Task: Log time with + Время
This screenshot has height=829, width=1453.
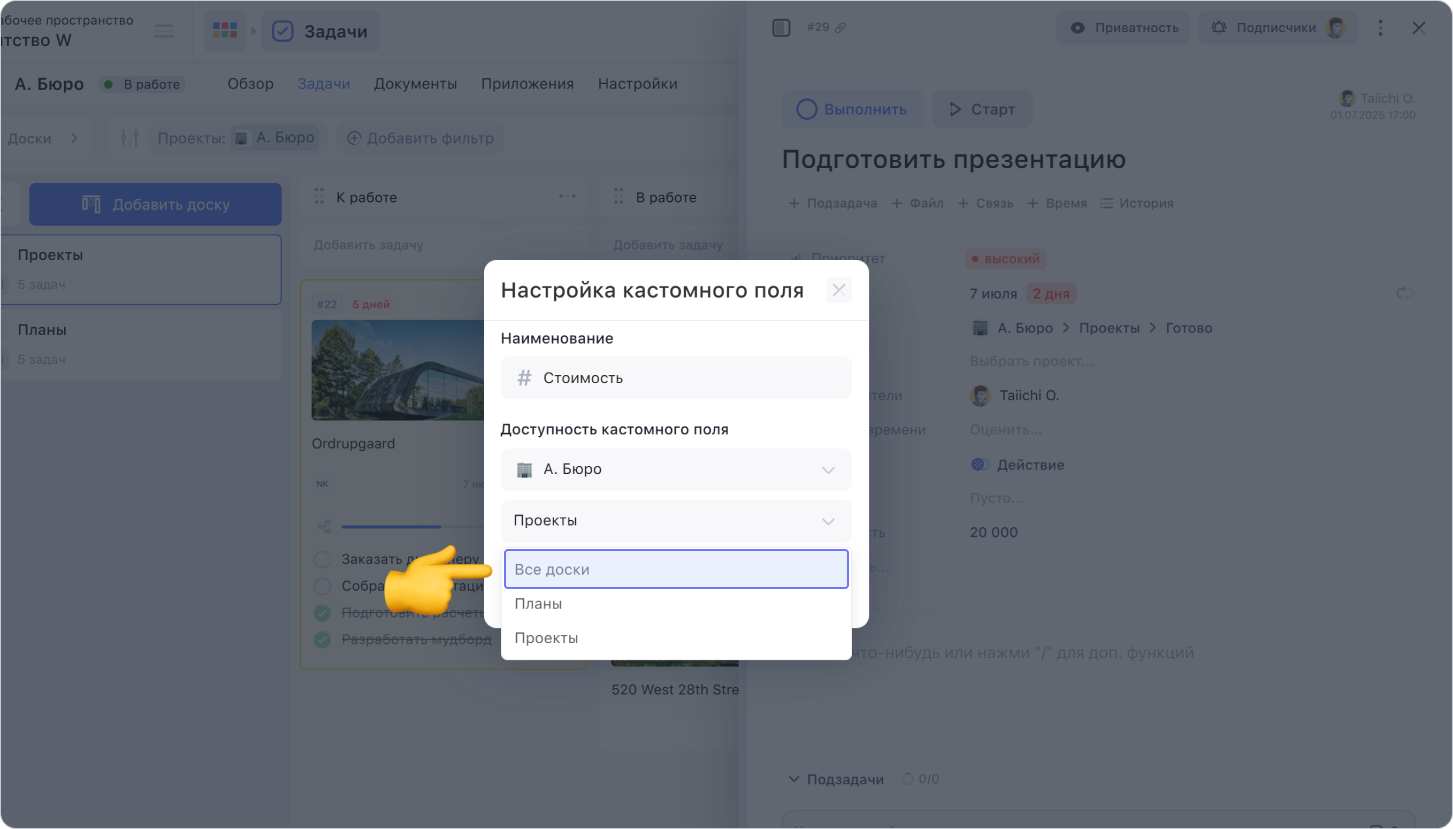Action: pos(1057,203)
